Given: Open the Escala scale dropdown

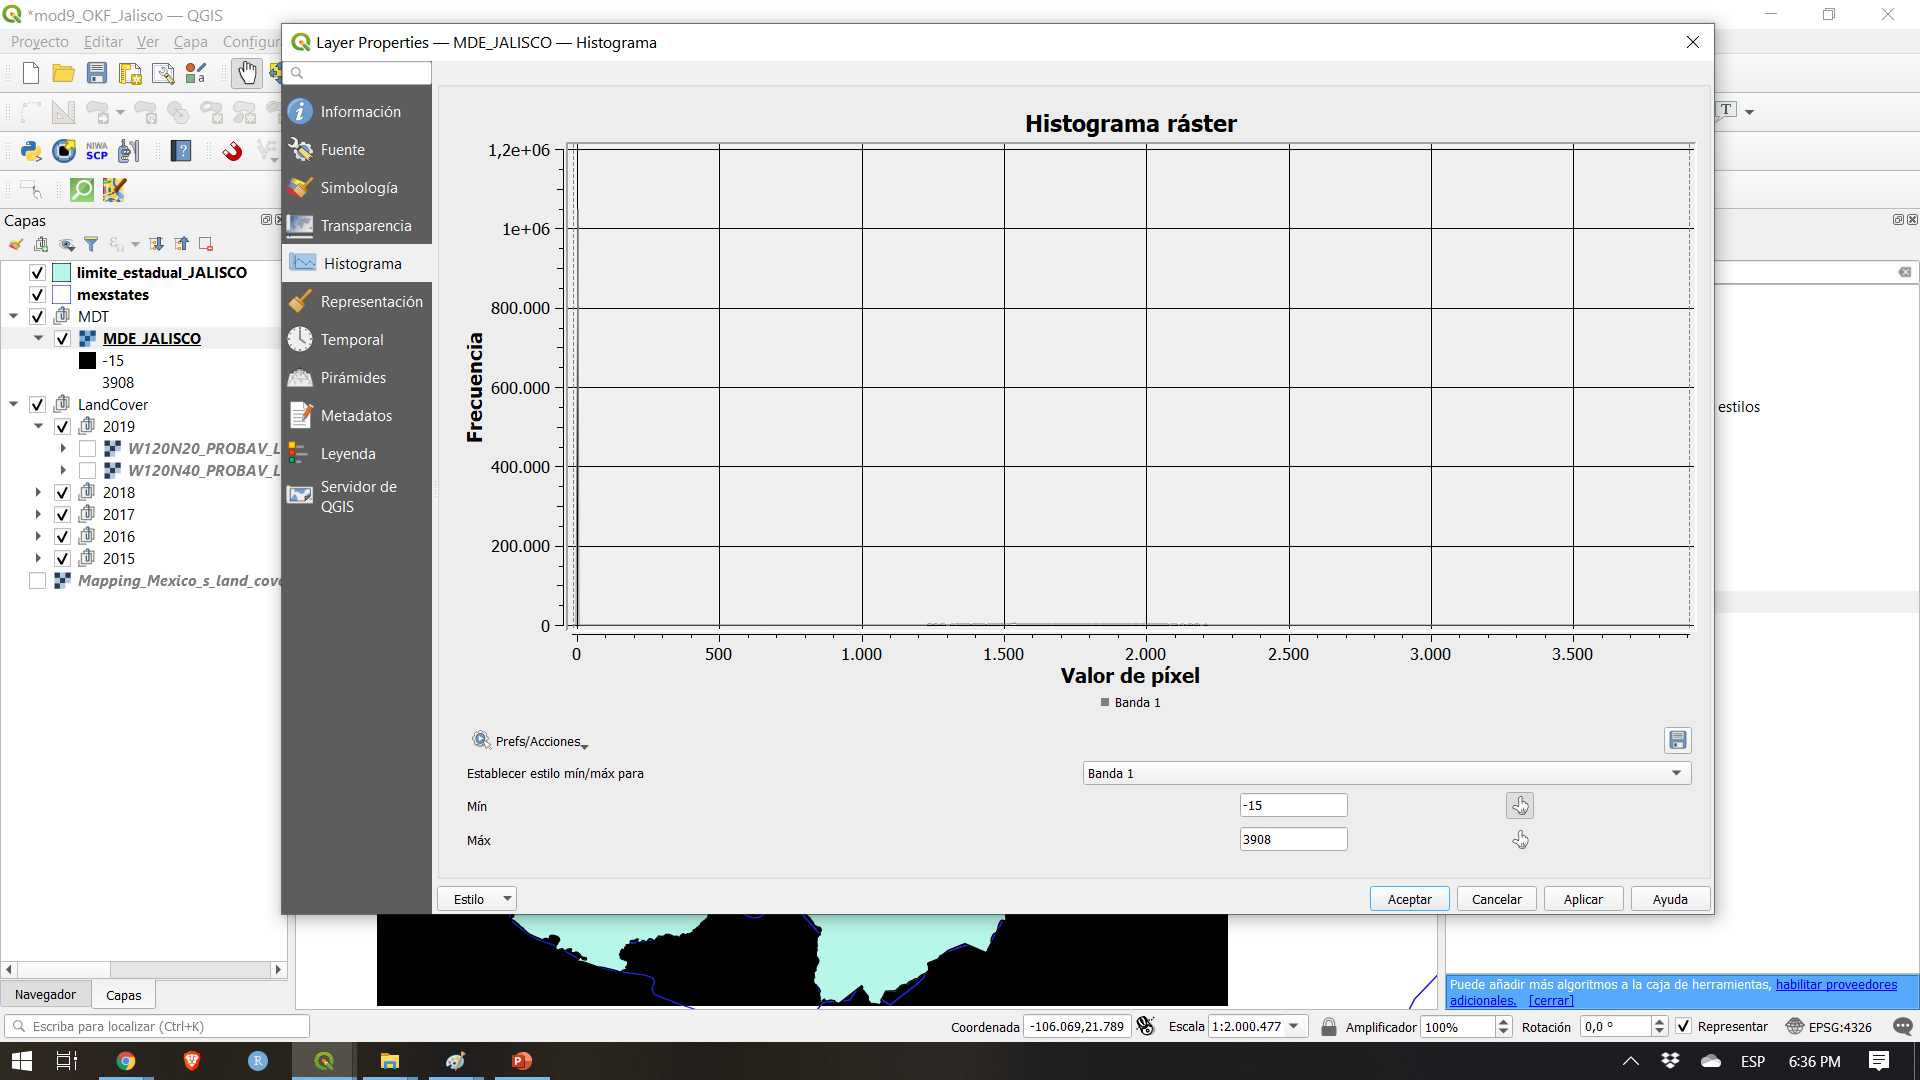Looking at the screenshot, I should coord(1294,1026).
